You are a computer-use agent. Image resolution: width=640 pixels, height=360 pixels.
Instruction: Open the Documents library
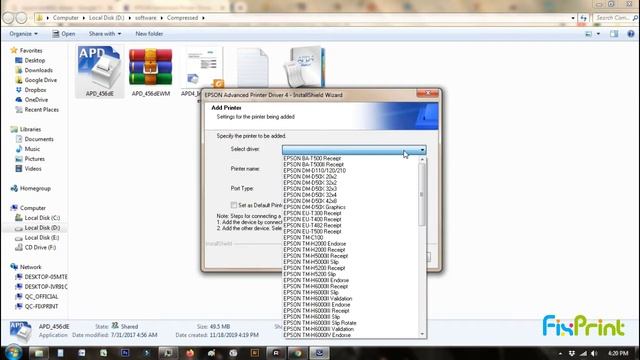pyautogui.click(x=39, y=139)
